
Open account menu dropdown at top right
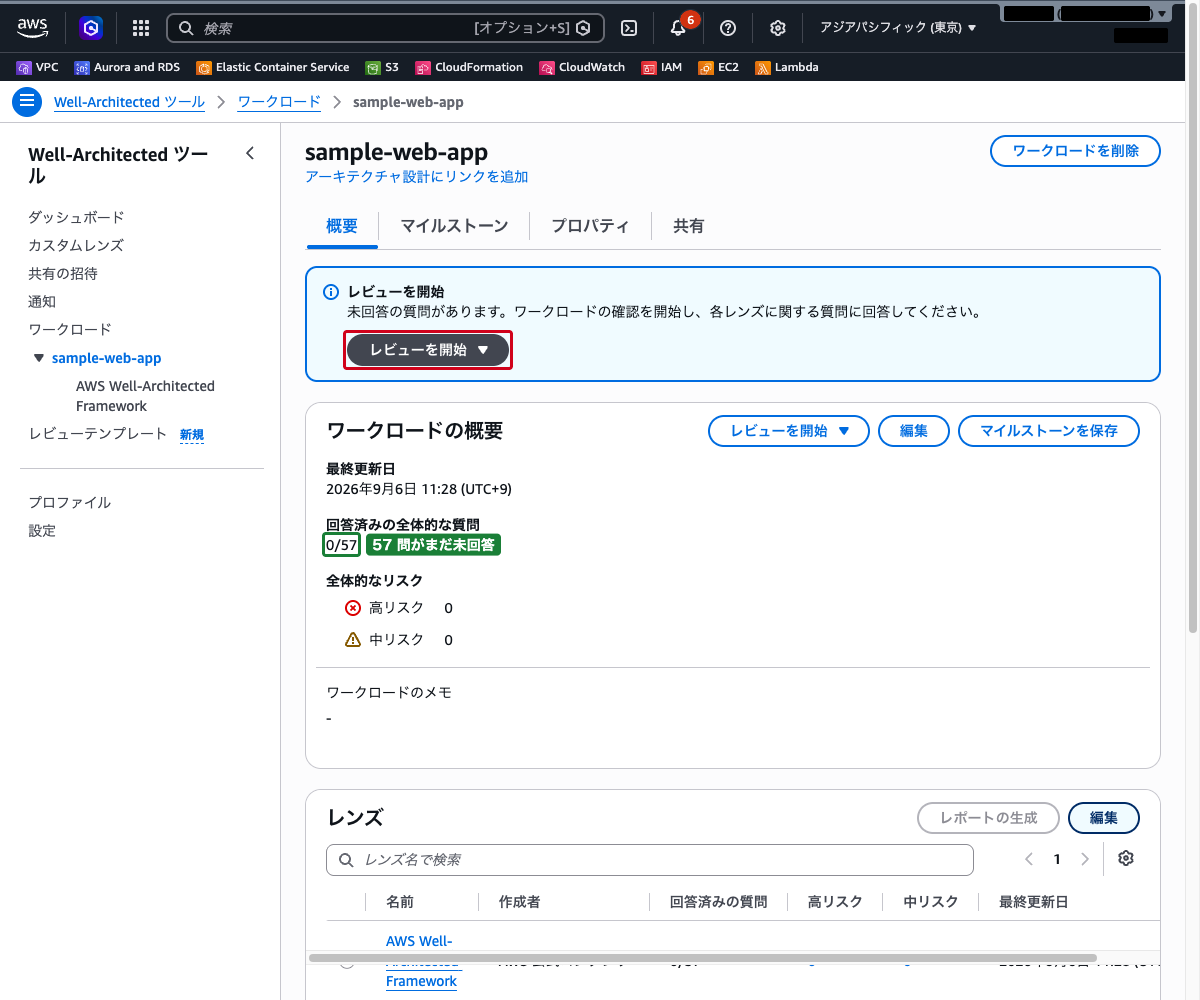(x=1085, y=14)
